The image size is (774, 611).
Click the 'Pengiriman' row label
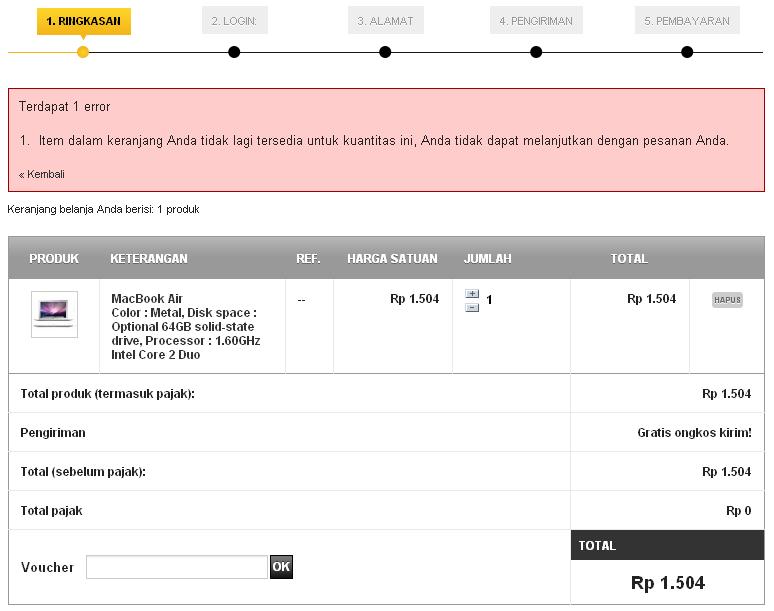[x=53, y=433]
